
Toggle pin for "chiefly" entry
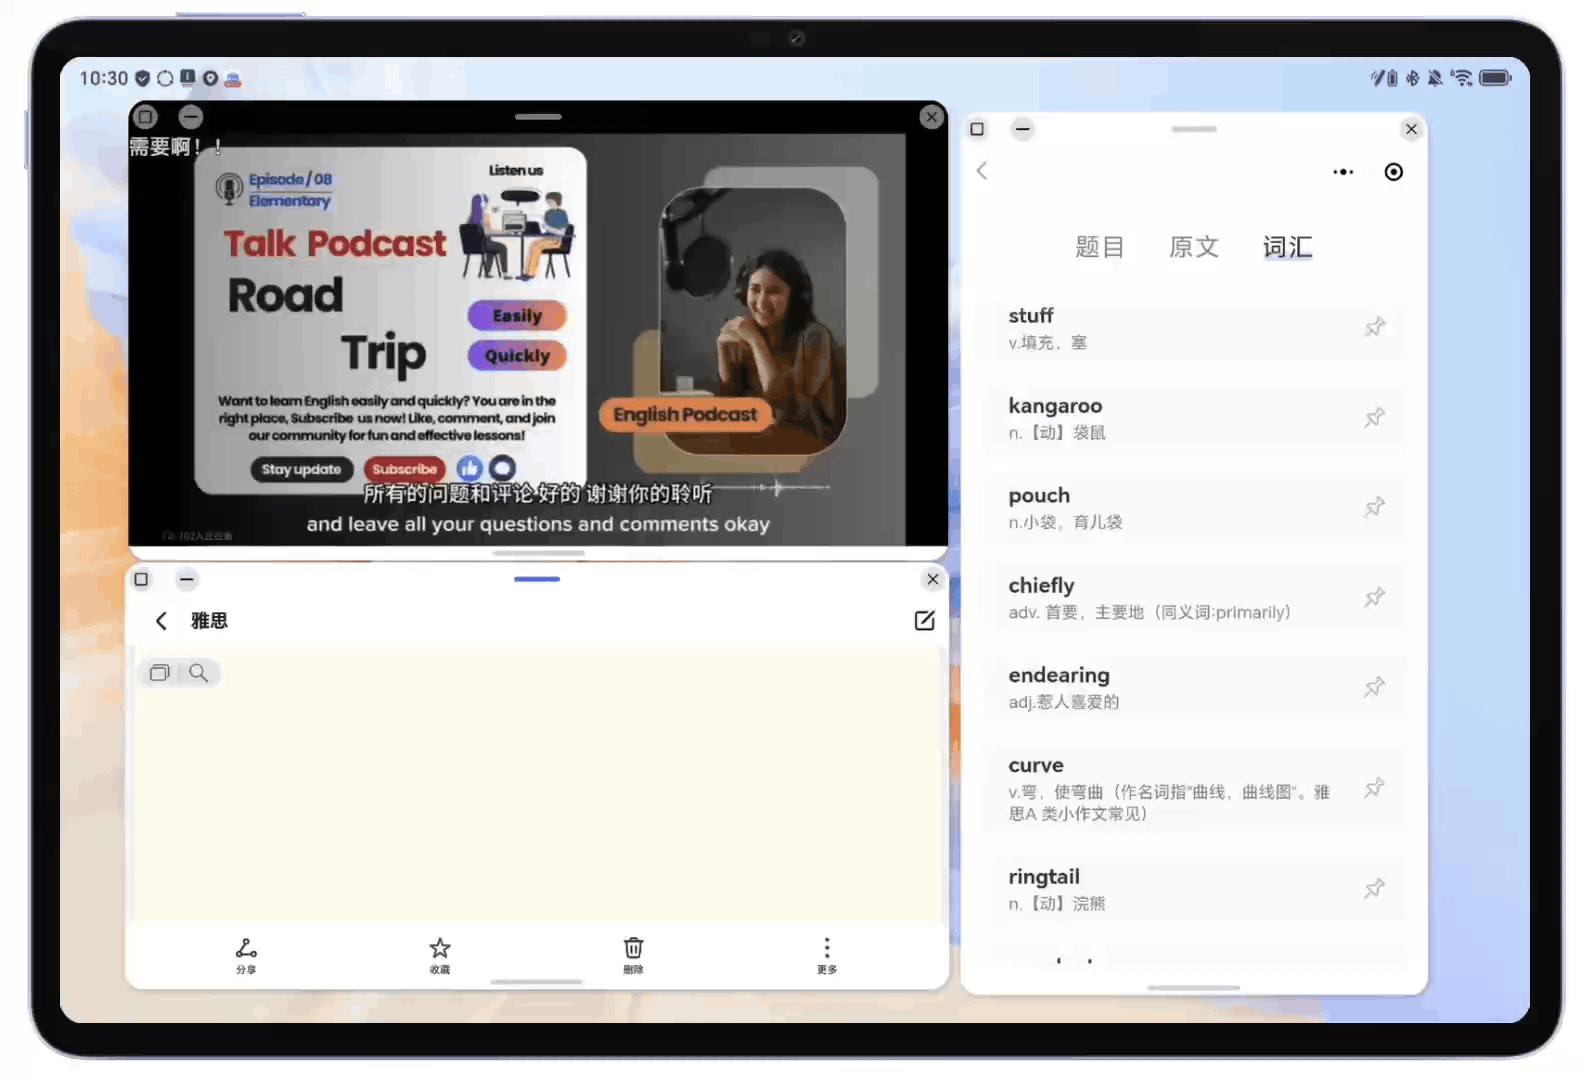click(x=1374, y=597)
